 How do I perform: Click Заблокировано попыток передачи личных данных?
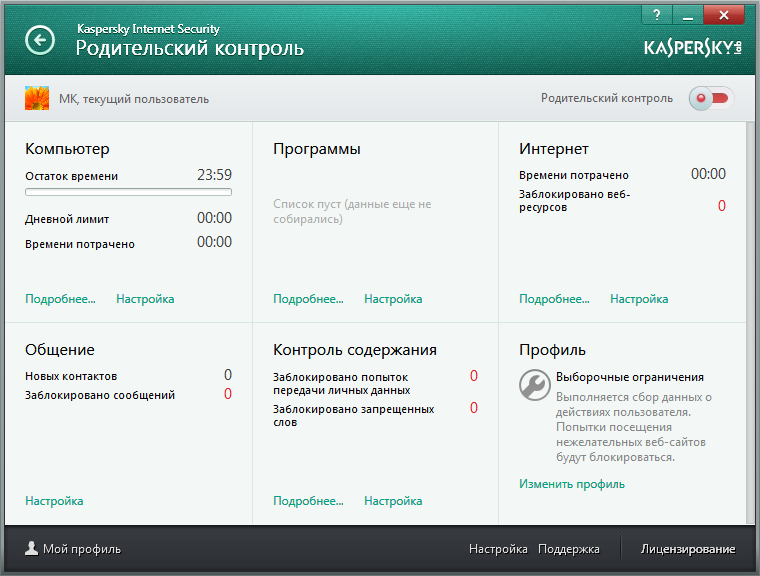[341, 384]
